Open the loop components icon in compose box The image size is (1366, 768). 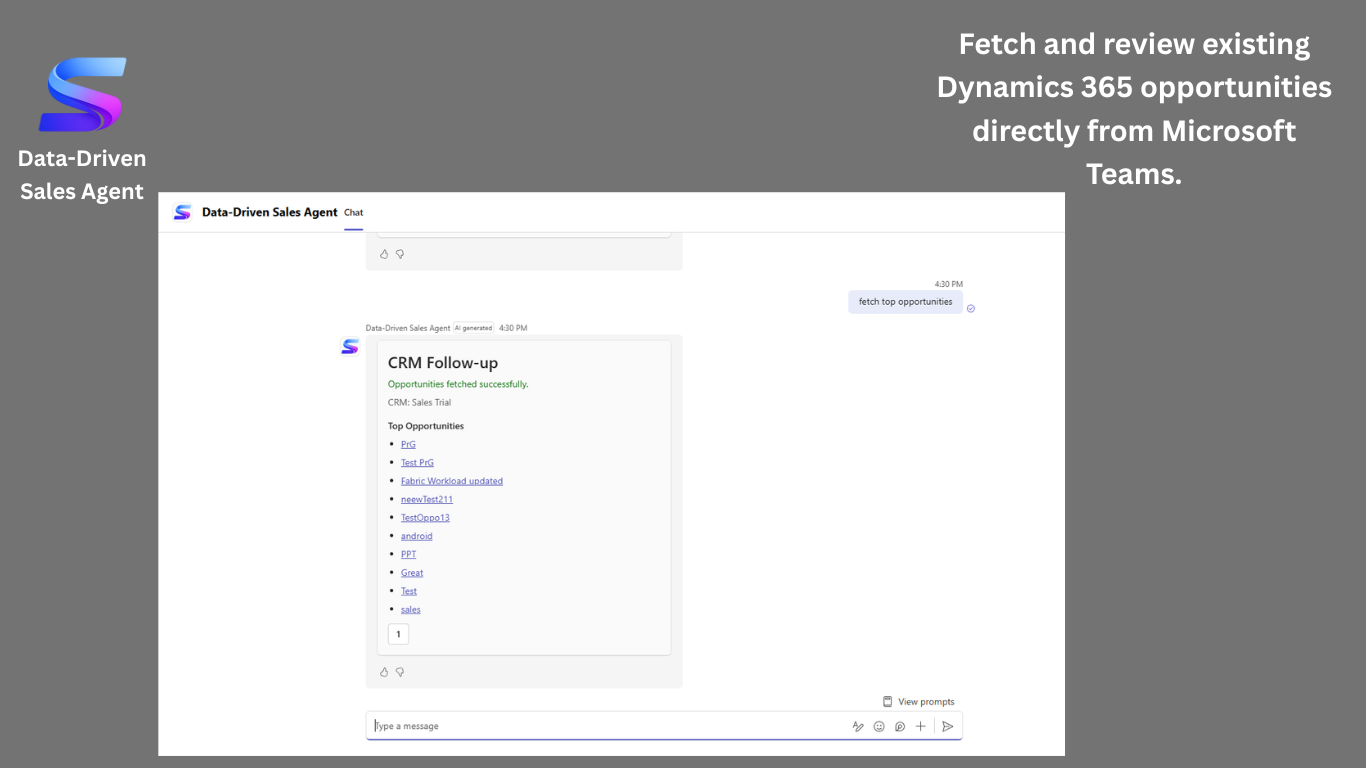(900, 726)
